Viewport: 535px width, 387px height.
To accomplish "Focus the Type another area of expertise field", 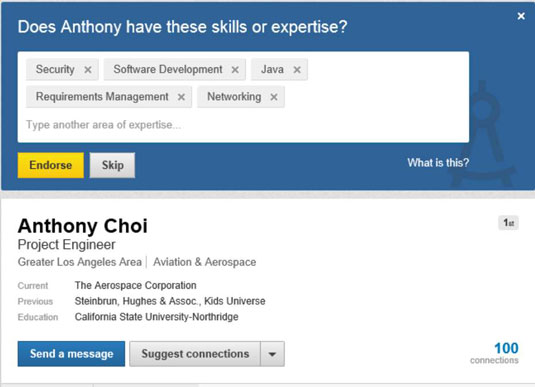I will point(243,125).
